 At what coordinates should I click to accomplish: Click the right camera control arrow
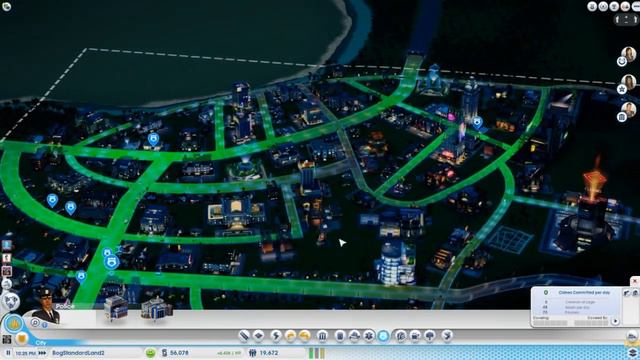pos(635,19)
